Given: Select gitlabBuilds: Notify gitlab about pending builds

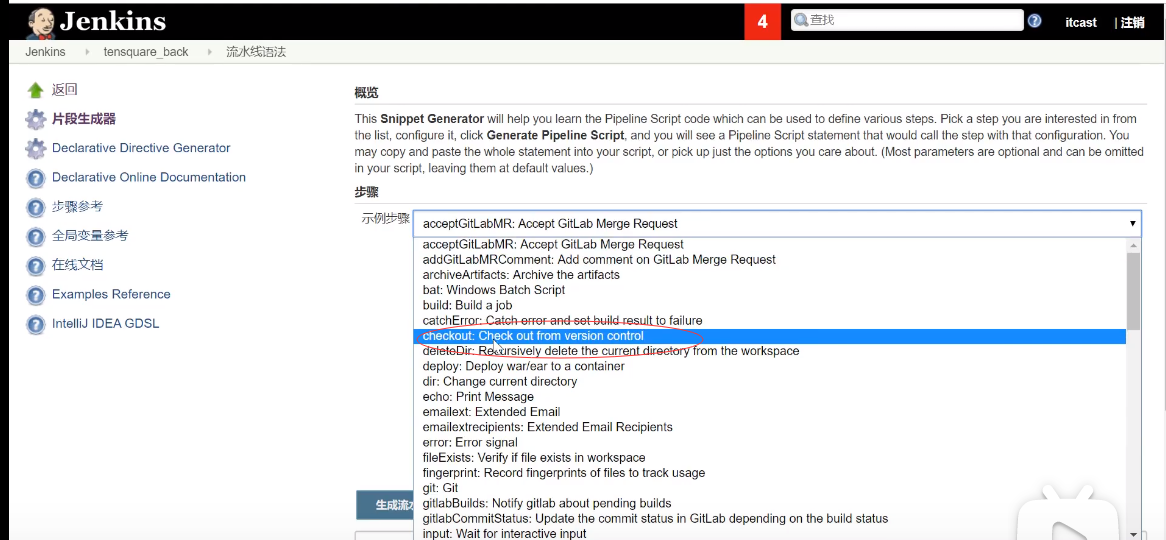Looking at the screenshot, I should coord(770,503).
